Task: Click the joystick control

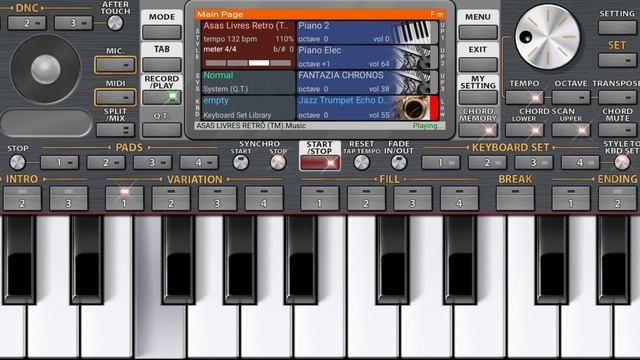Action: point(45,69)
